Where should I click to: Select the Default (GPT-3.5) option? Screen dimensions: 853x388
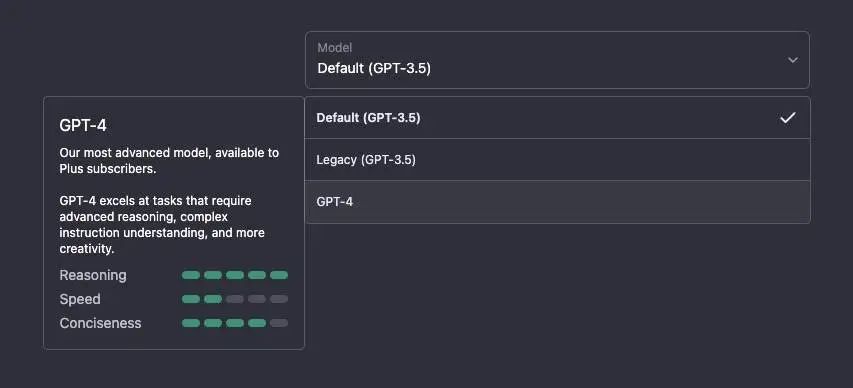tap(557, 118)
